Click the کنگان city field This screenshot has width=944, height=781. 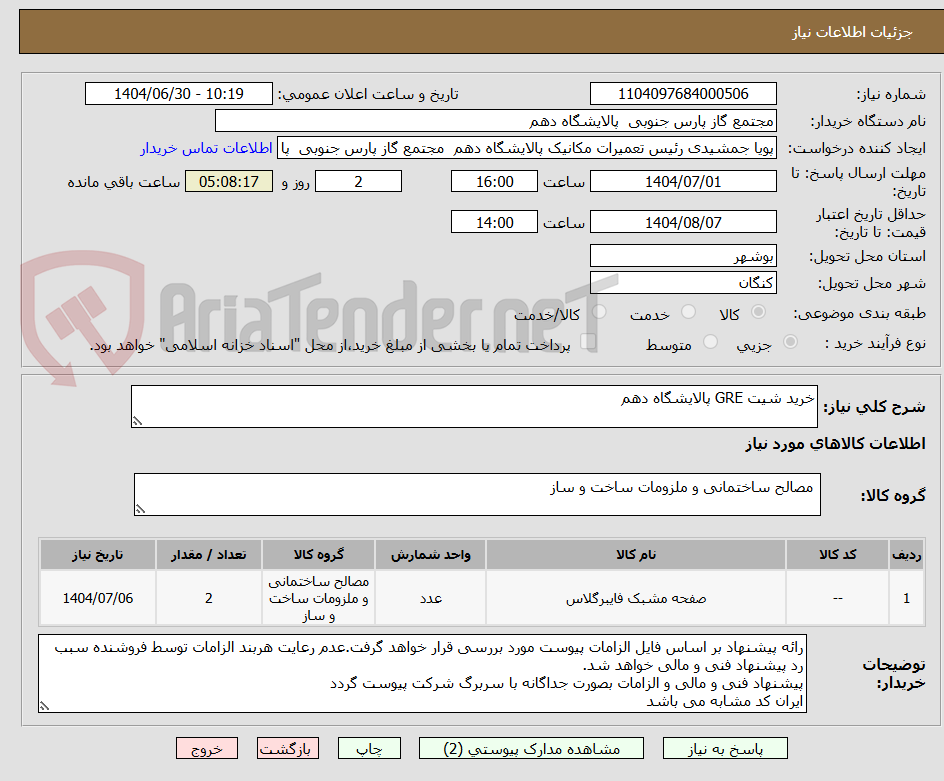[683, 281]
